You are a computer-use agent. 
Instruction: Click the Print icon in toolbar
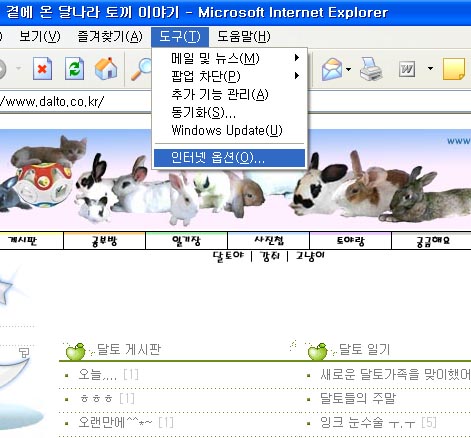coord(371,69)
